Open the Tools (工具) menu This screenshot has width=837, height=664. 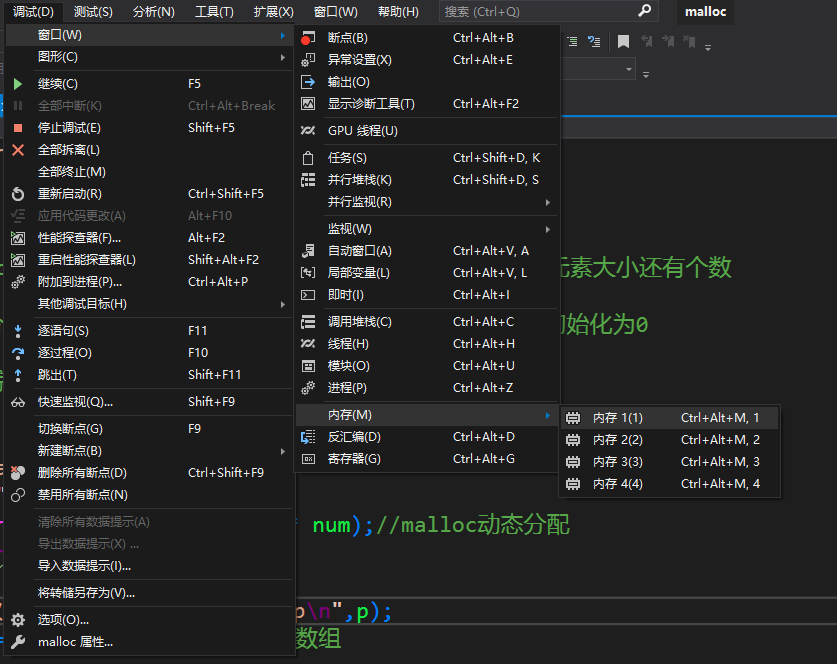coord(214,12)
